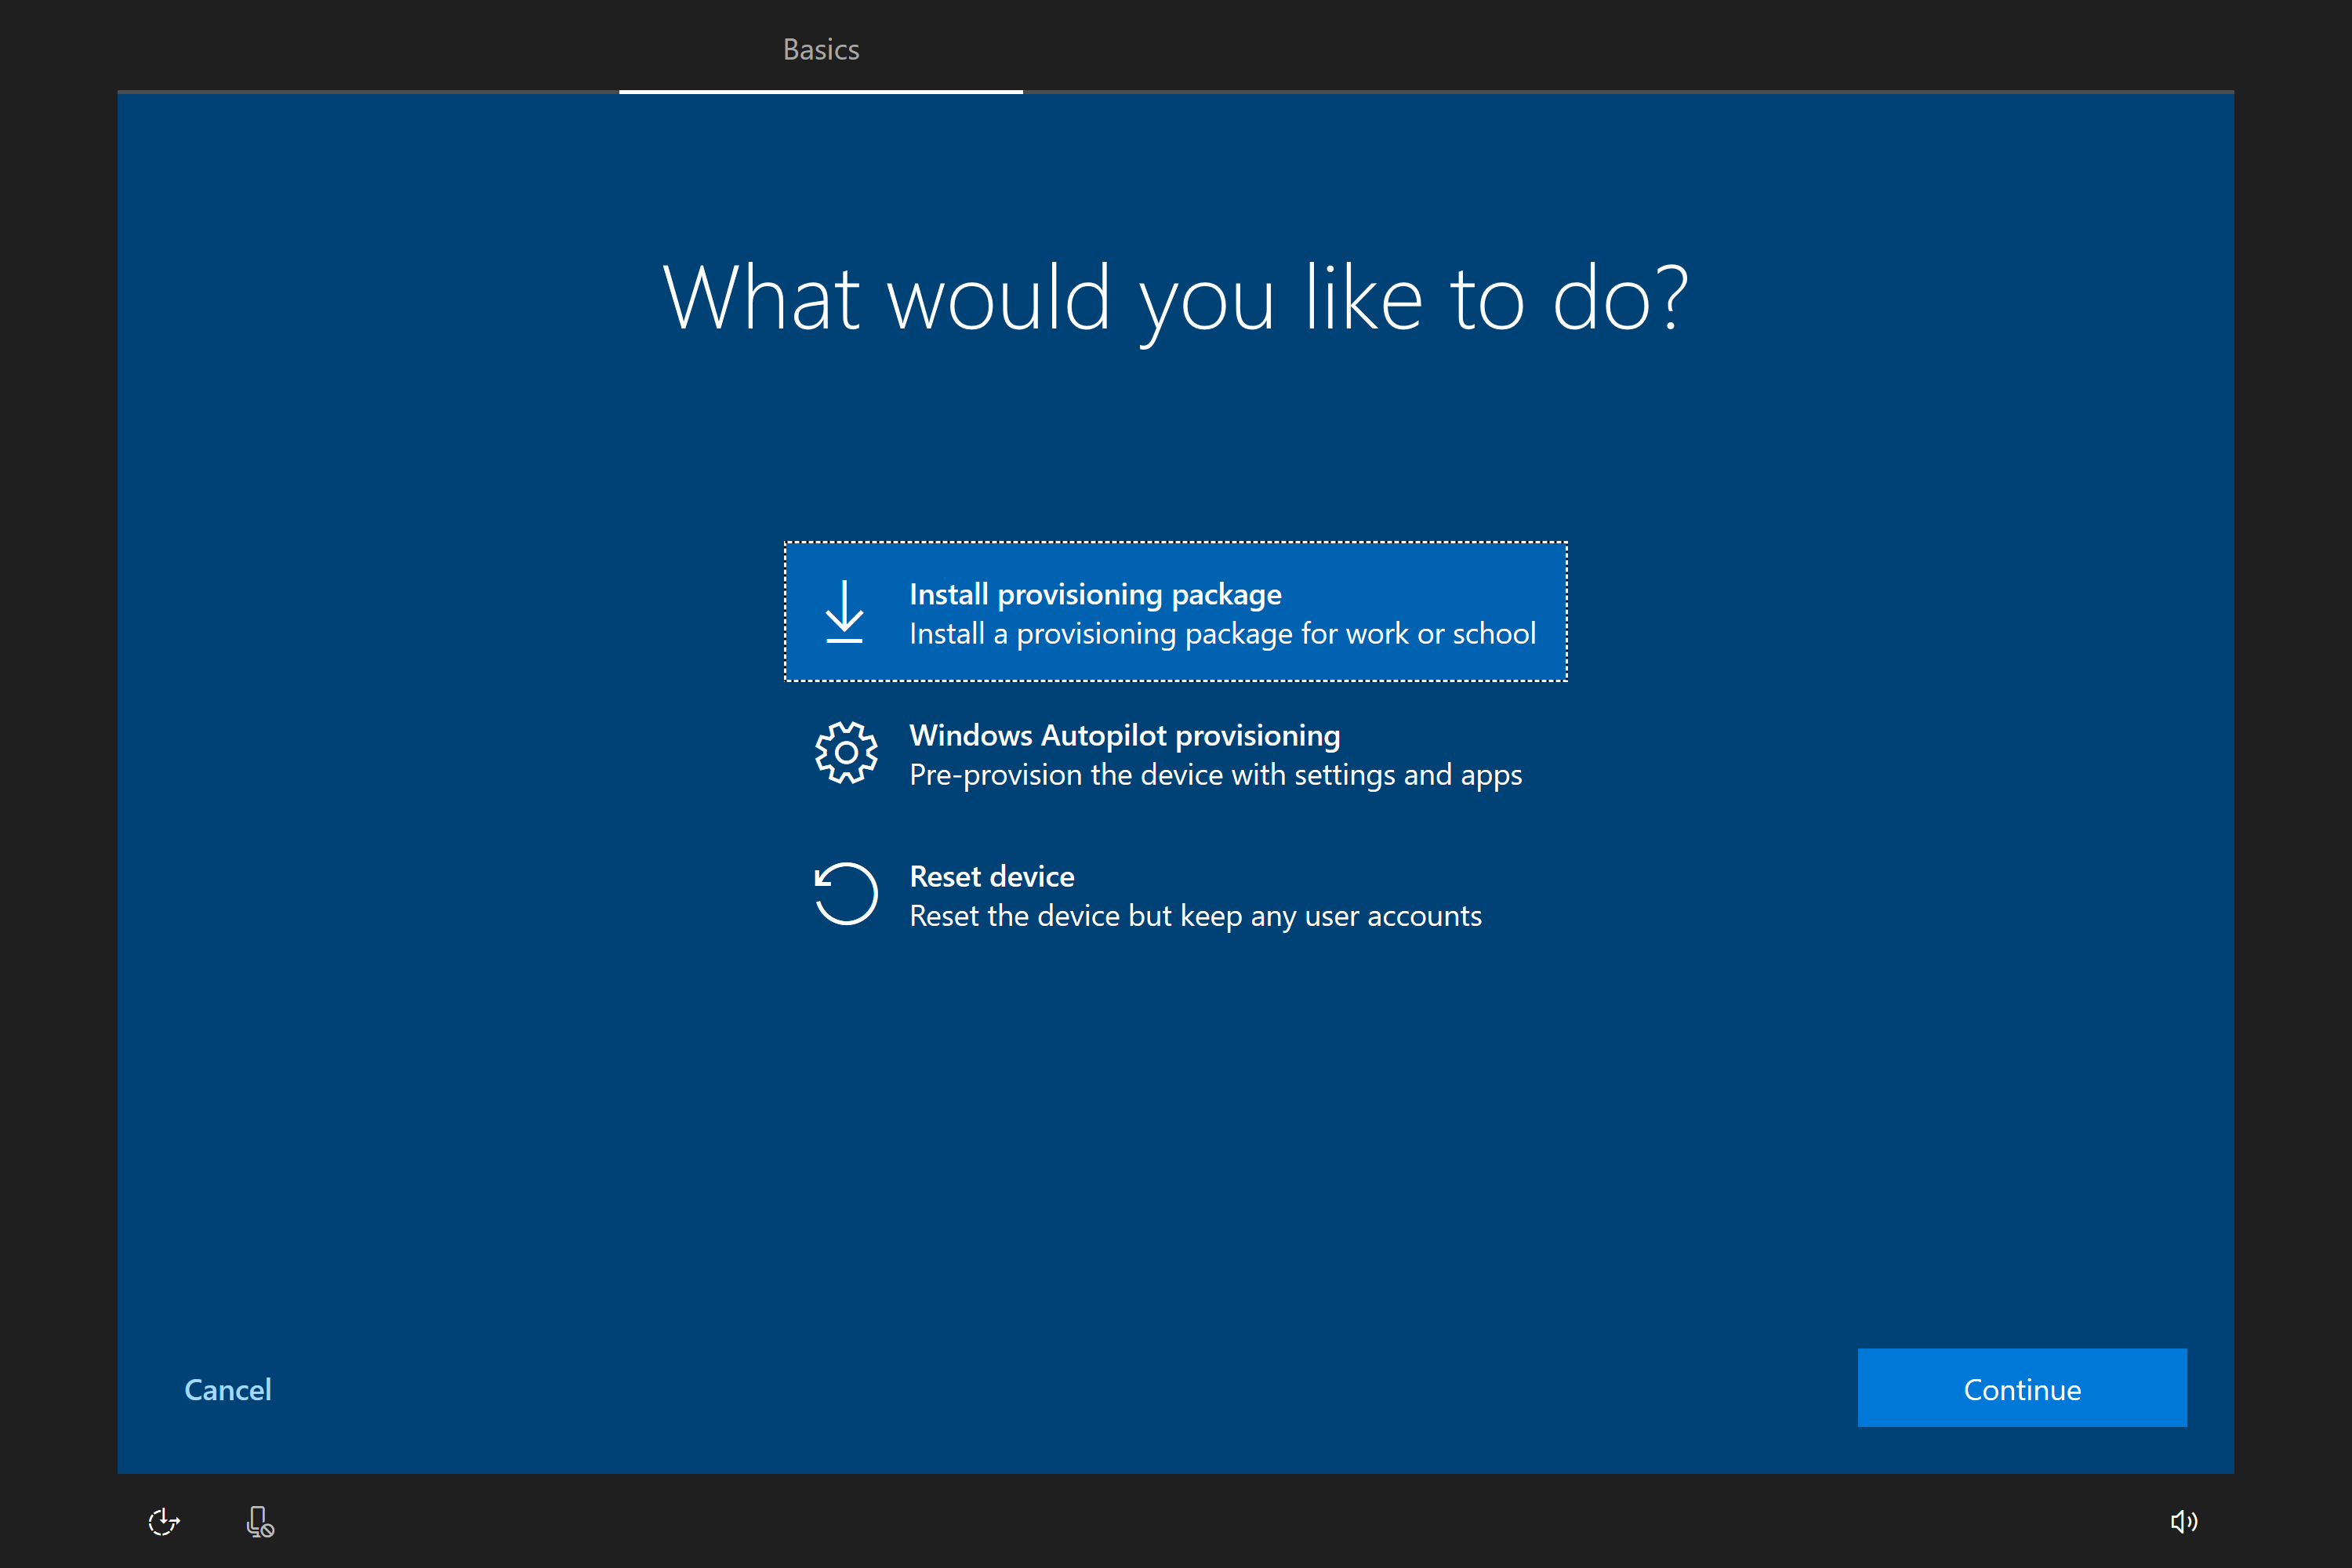Click 'Pre-provision the device with settings and apps' description
2352x1568 pixels.
[x=1215, y=775]
